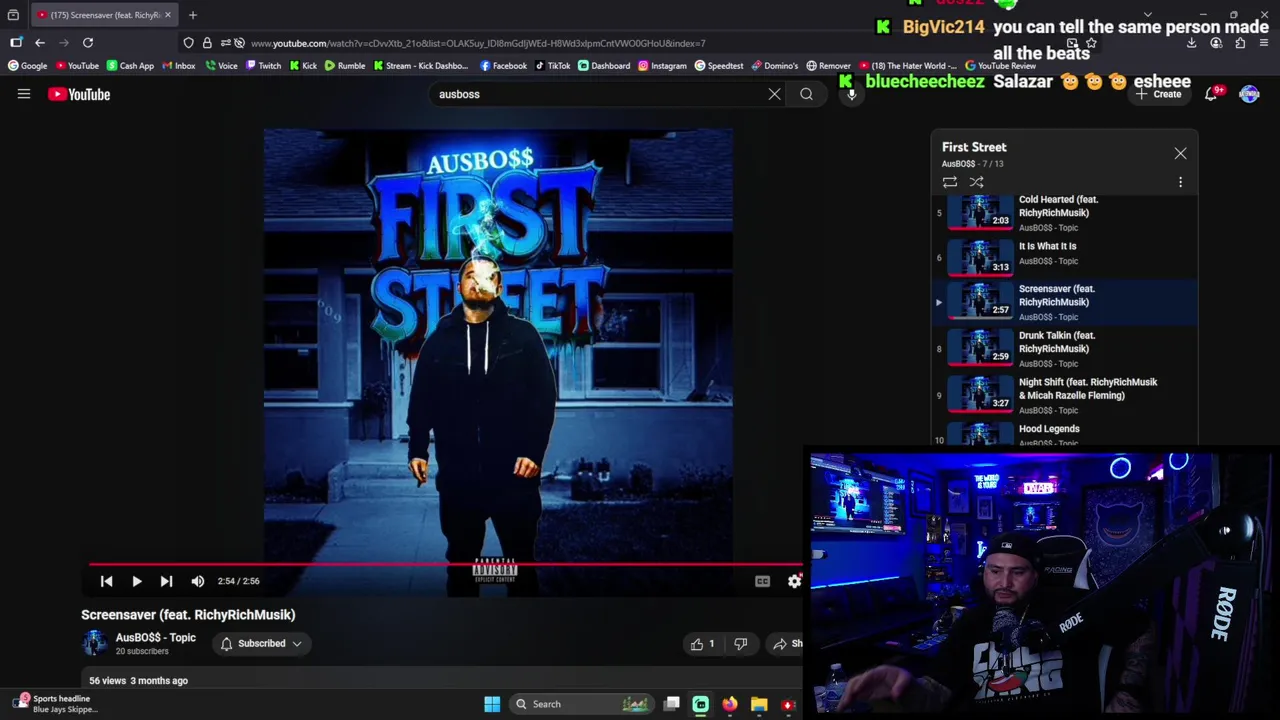This screenshot has width=1280, height=720.
Task: Toggle playlist loop for First Street
Action: (x=950, y=182)
